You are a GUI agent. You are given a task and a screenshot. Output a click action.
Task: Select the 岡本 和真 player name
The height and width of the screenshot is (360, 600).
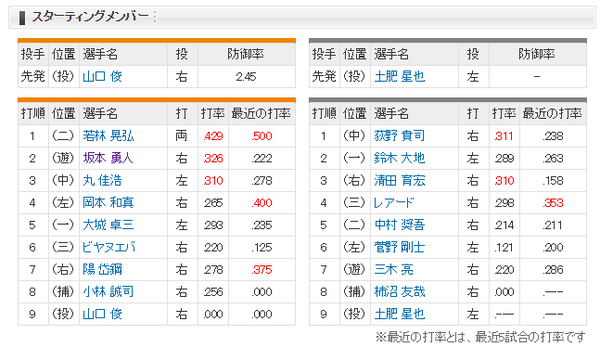pyautogui.click(x=108, y=202)
